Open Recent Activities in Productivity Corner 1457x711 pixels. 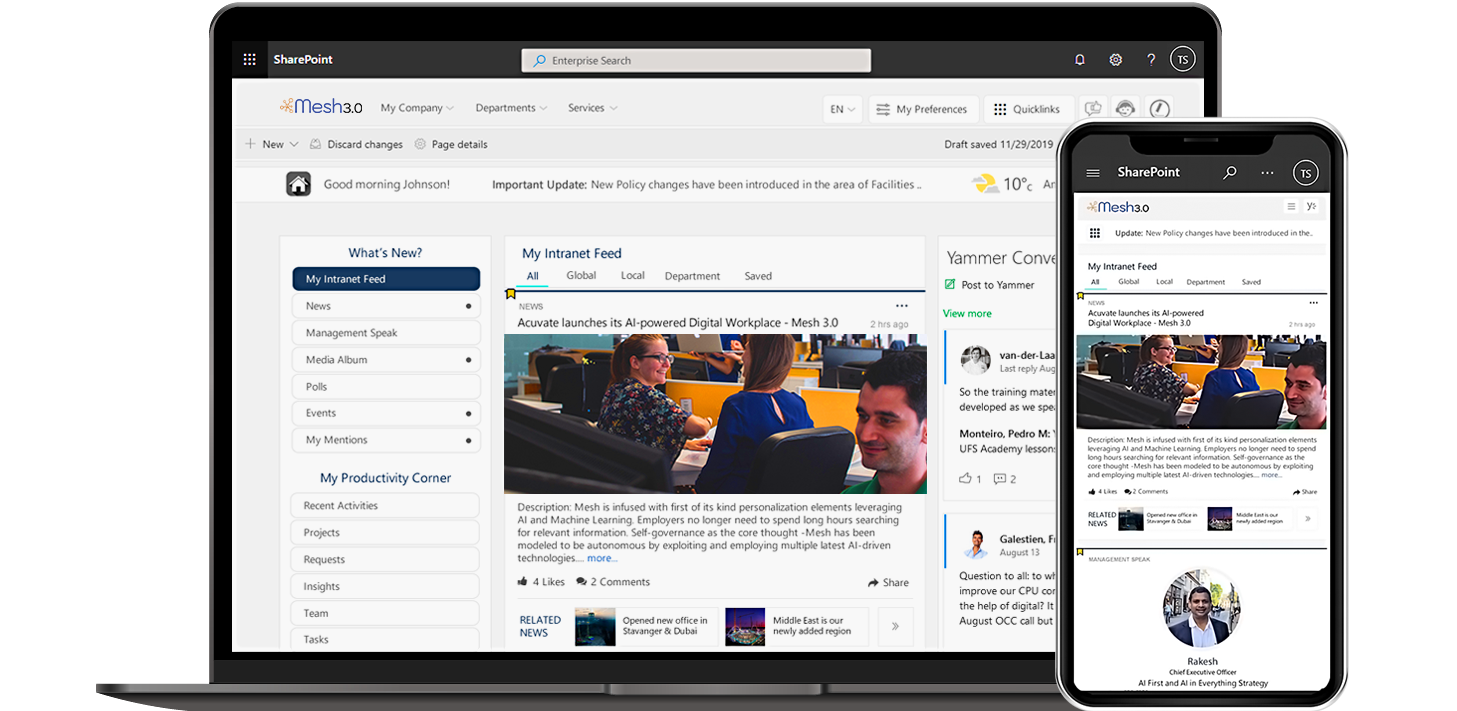385,506
